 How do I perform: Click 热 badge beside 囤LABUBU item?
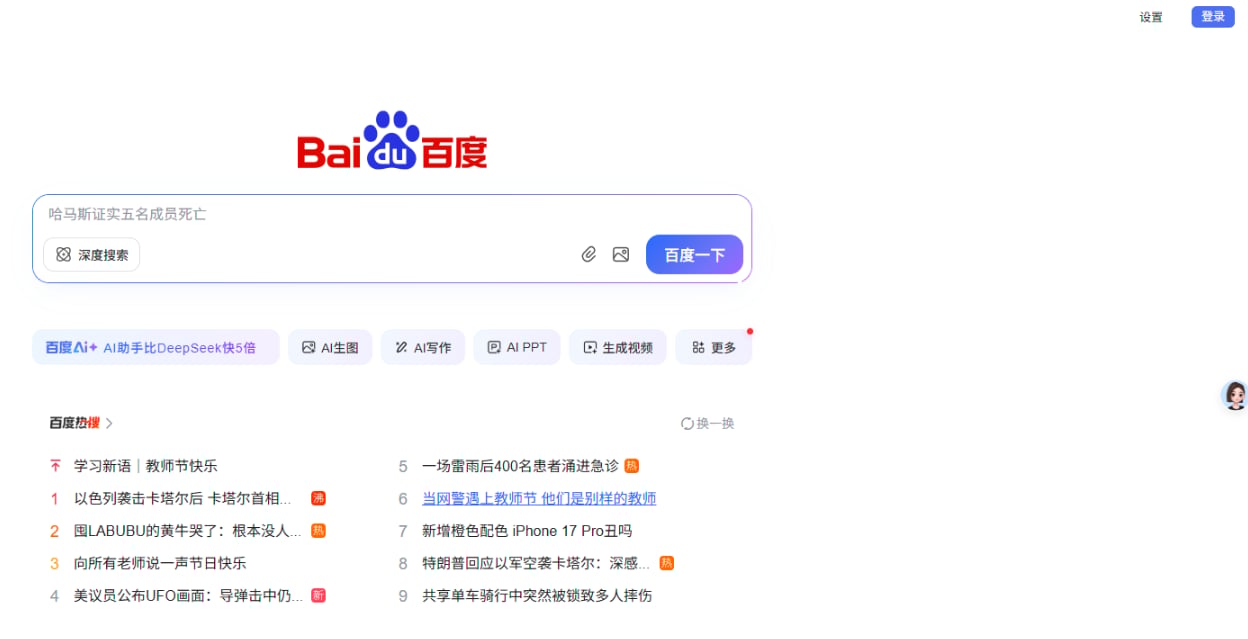coord(318,530)
